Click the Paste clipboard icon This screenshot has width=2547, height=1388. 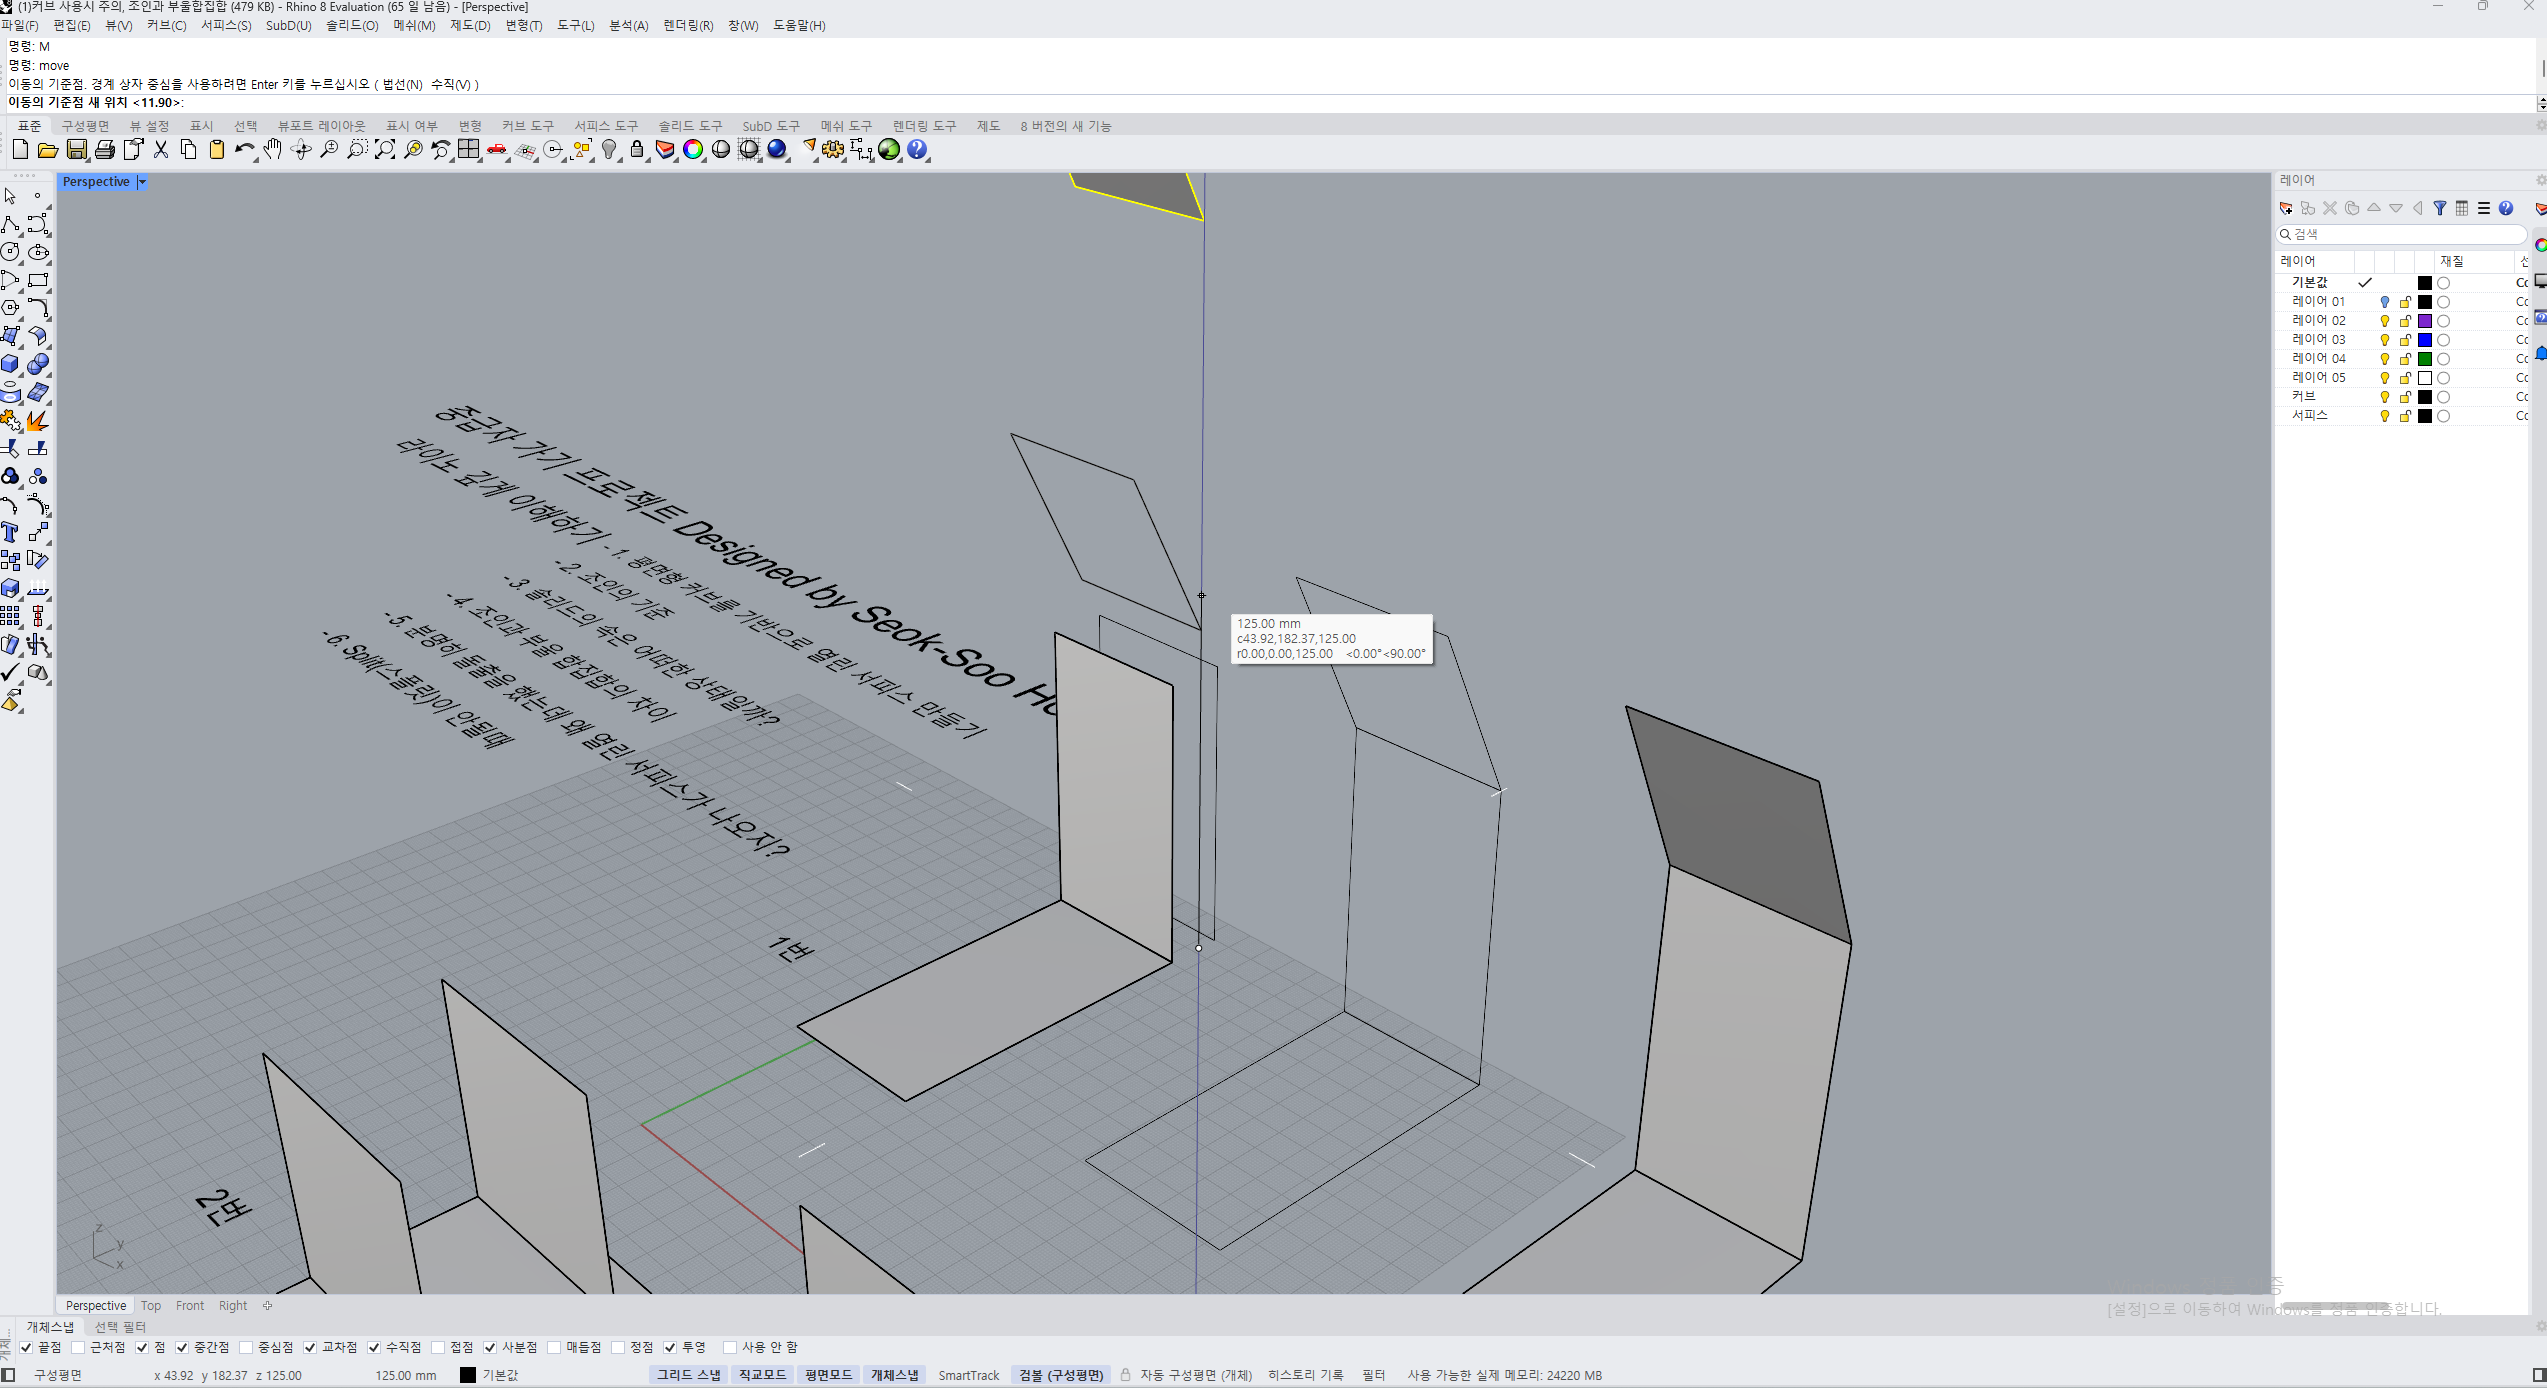pos(216,150)
